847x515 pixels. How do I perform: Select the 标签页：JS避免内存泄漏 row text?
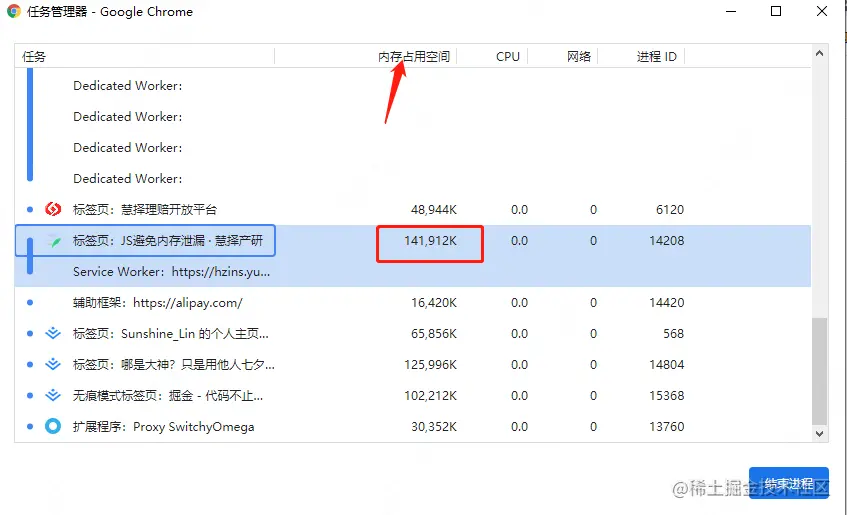coord(168,240)
